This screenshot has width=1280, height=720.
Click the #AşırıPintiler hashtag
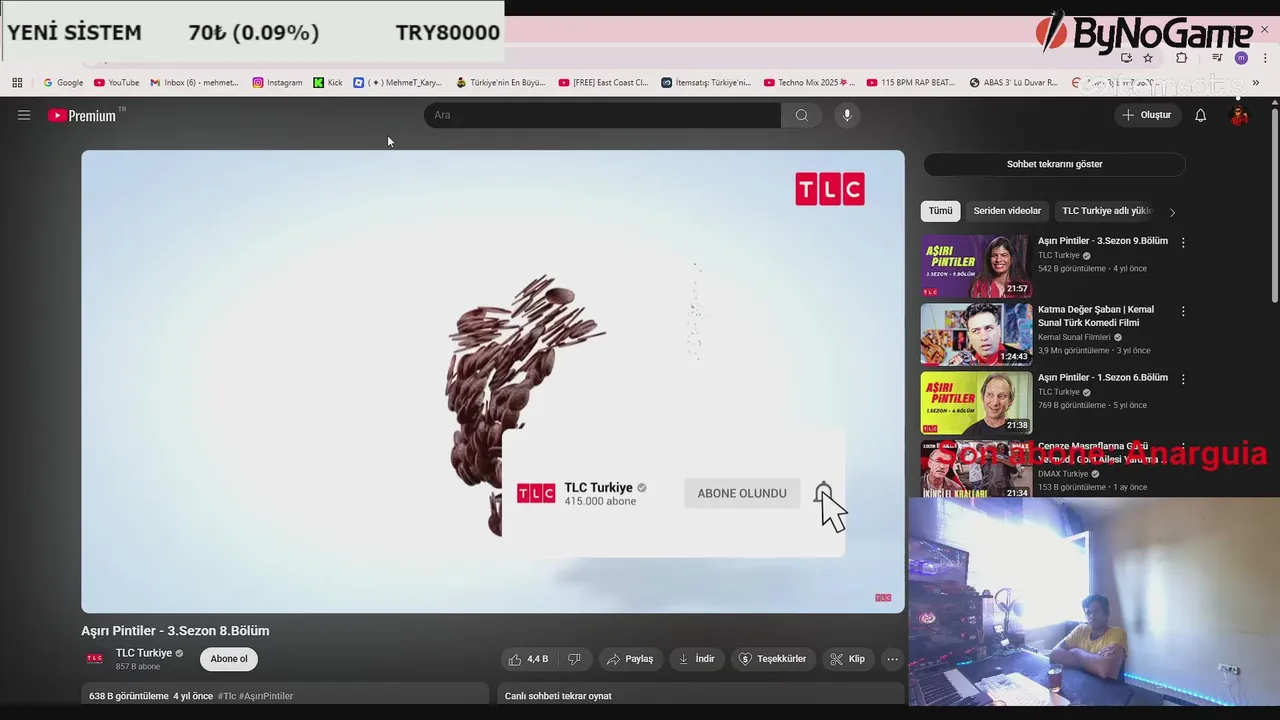click(266, 696)
